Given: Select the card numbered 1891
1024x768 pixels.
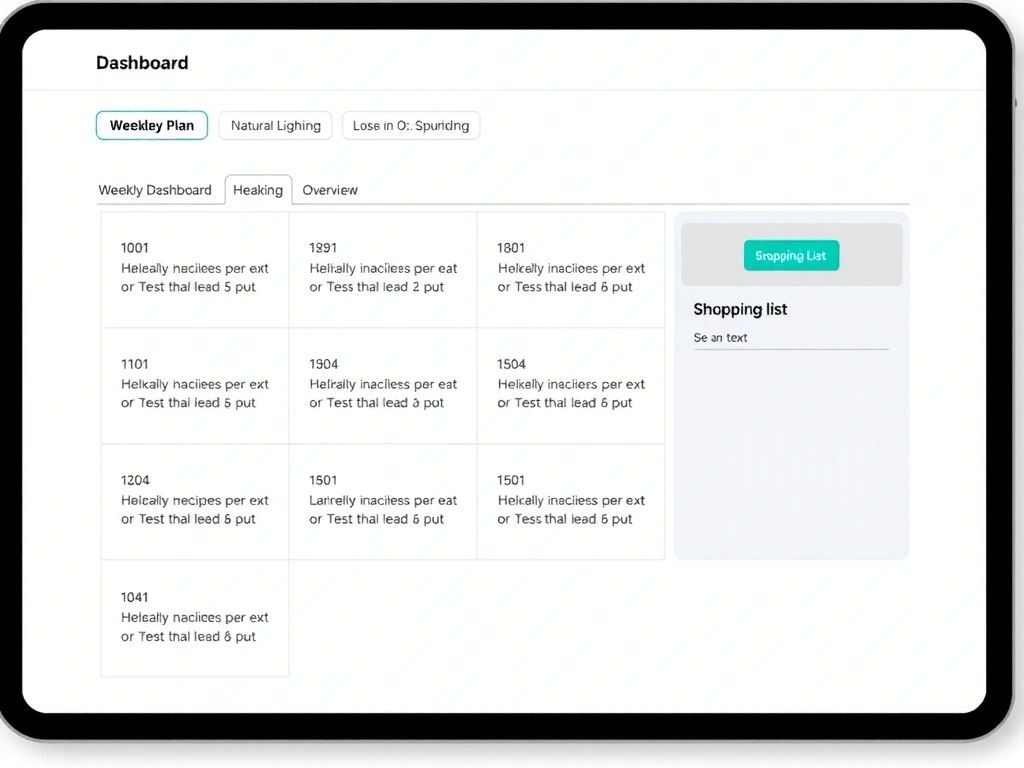Looking at the screenshot, I should 383,269.
